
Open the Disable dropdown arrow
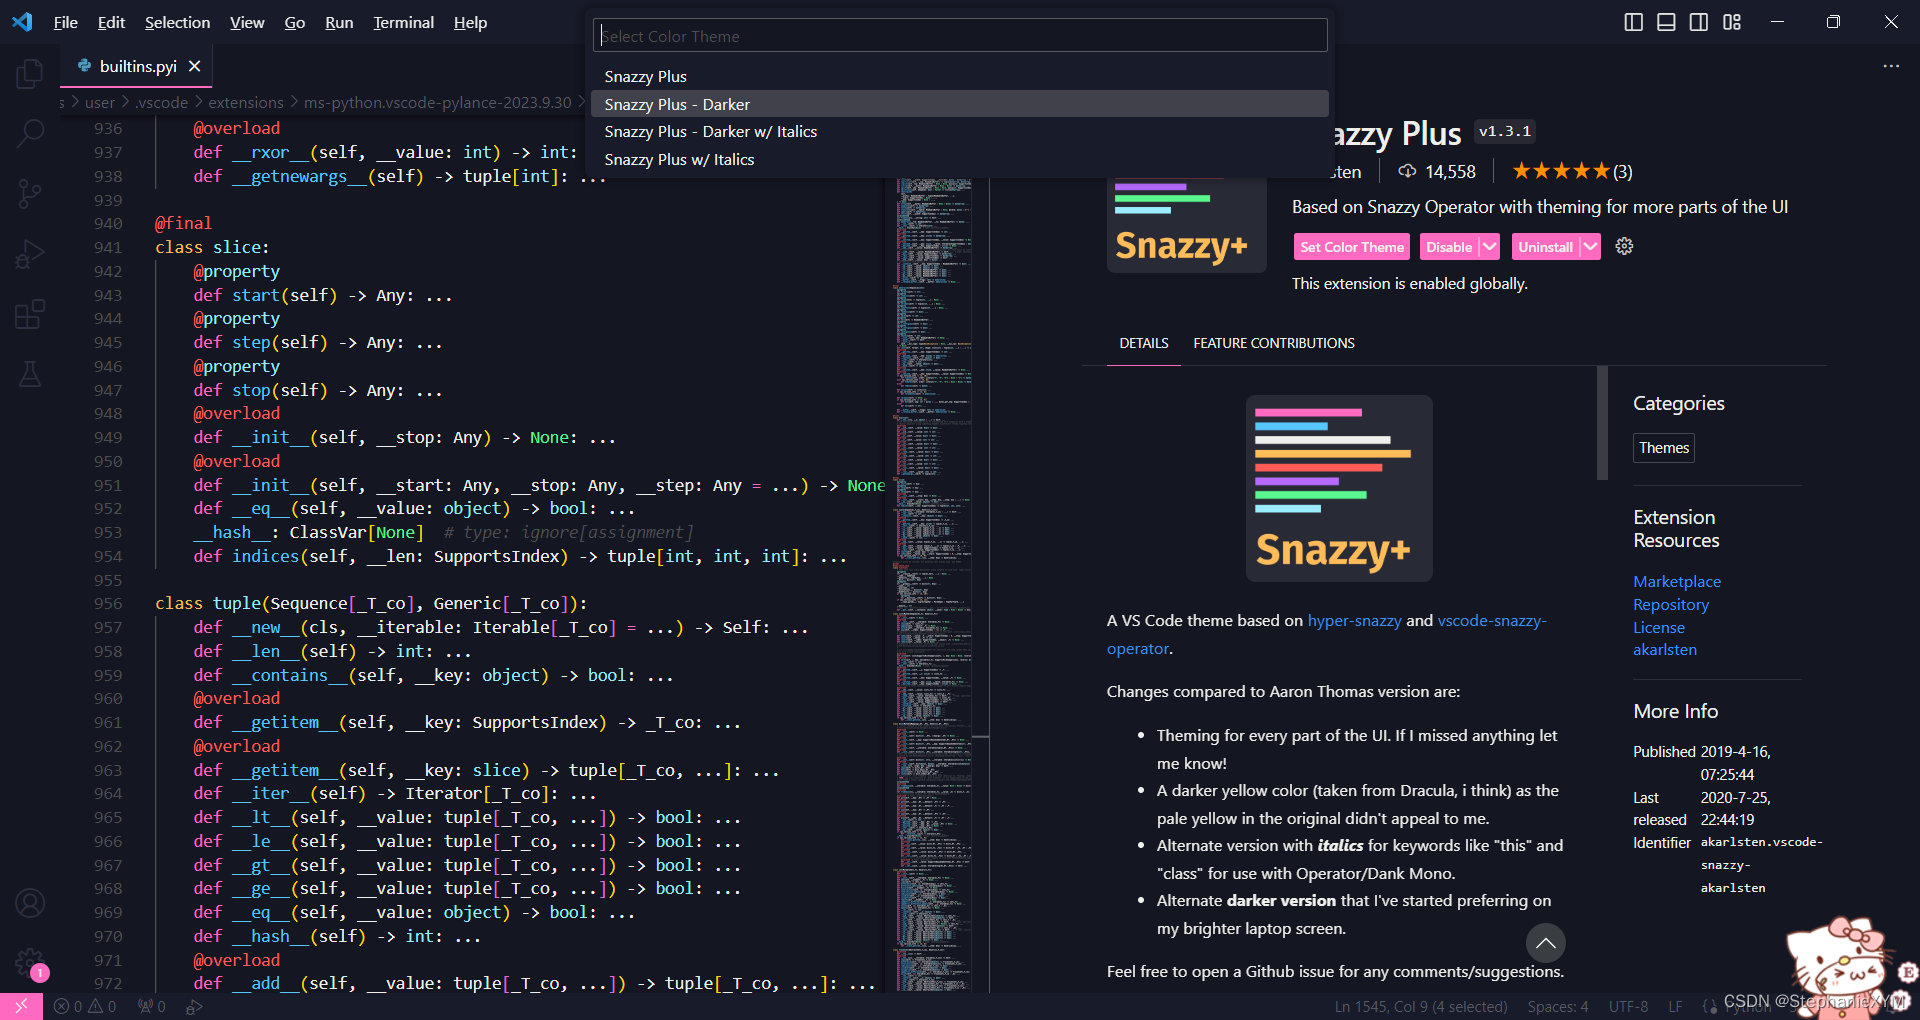[x=1489, y=246]
